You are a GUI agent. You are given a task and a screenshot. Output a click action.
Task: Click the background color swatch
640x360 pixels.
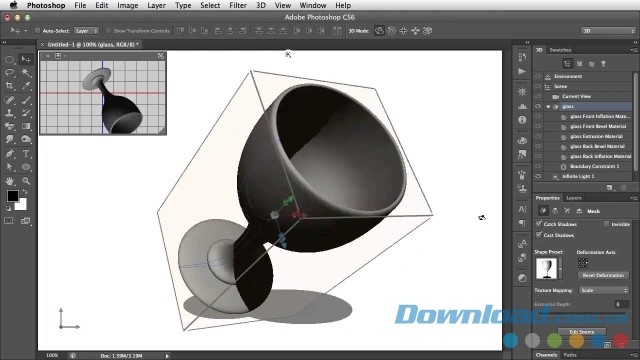click(x=22, y=205)
